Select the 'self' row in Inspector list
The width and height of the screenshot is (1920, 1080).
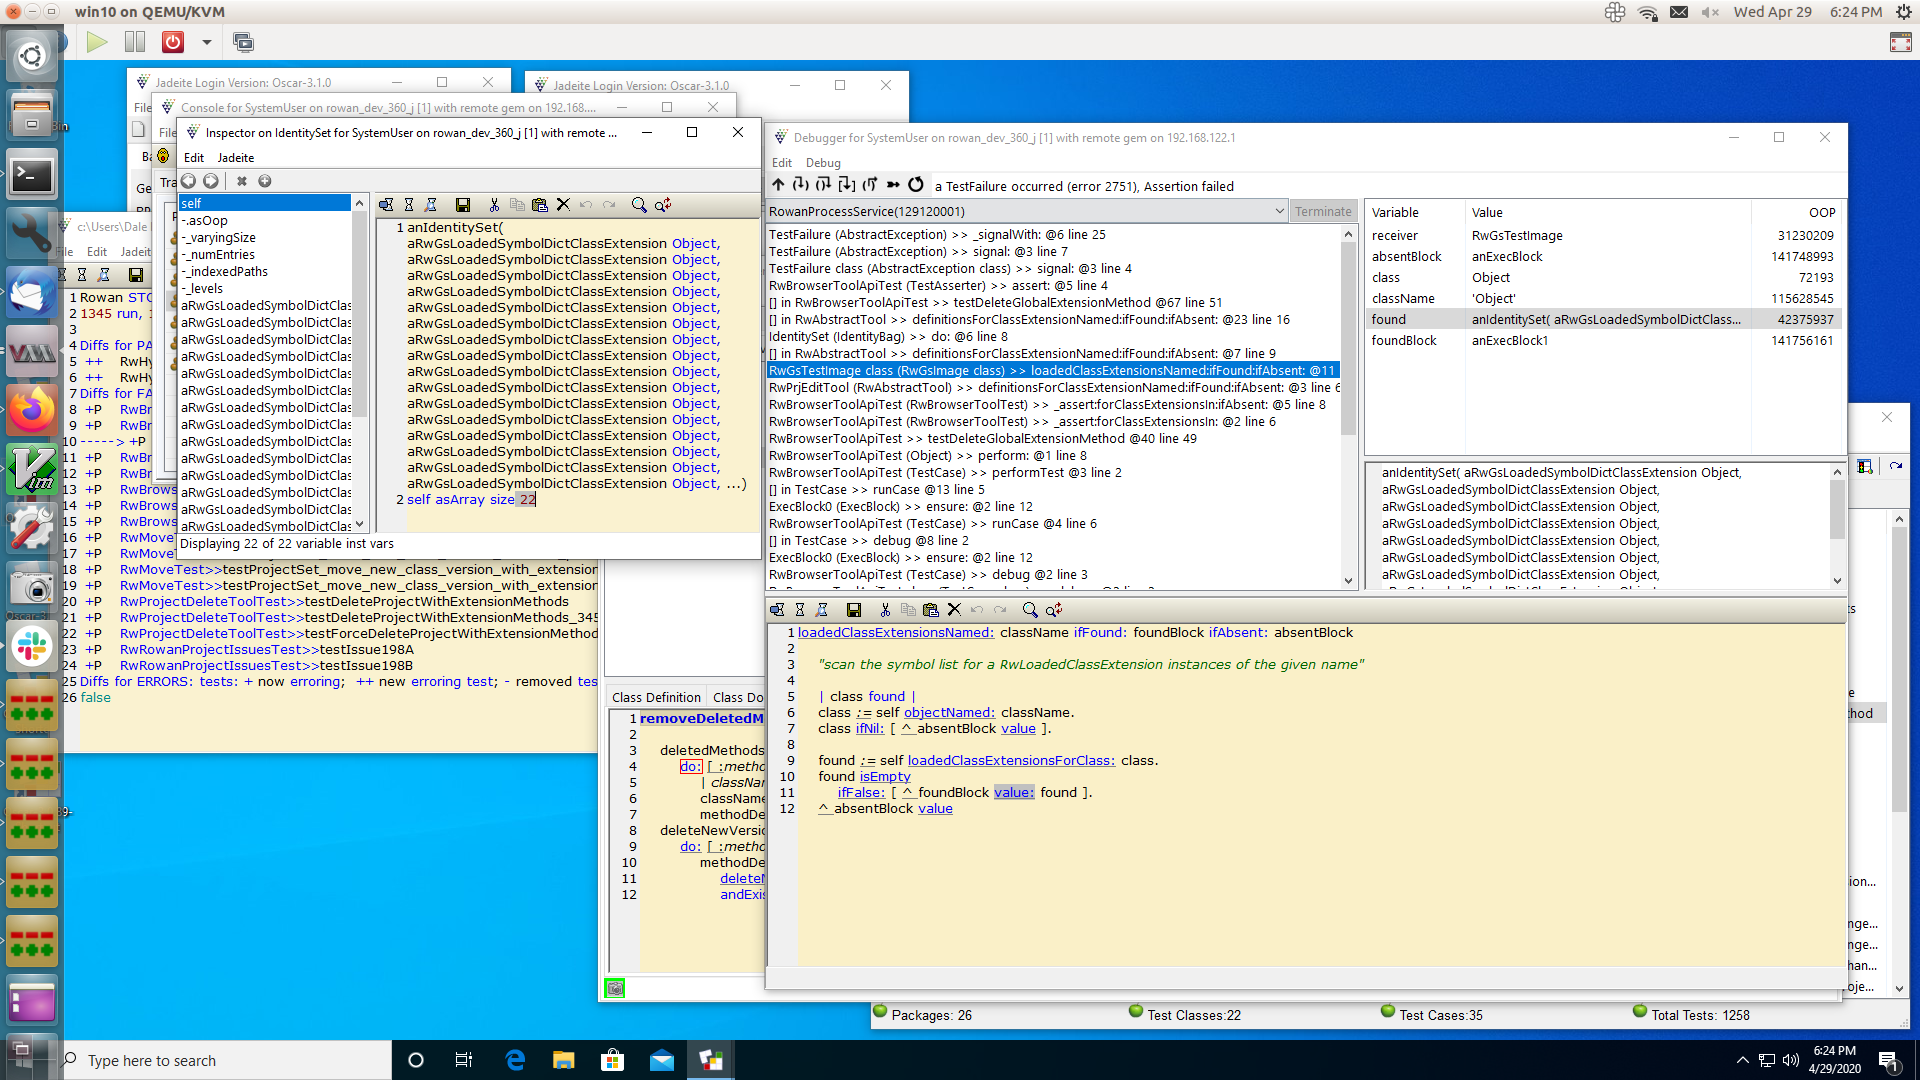(x=265, y=204)
